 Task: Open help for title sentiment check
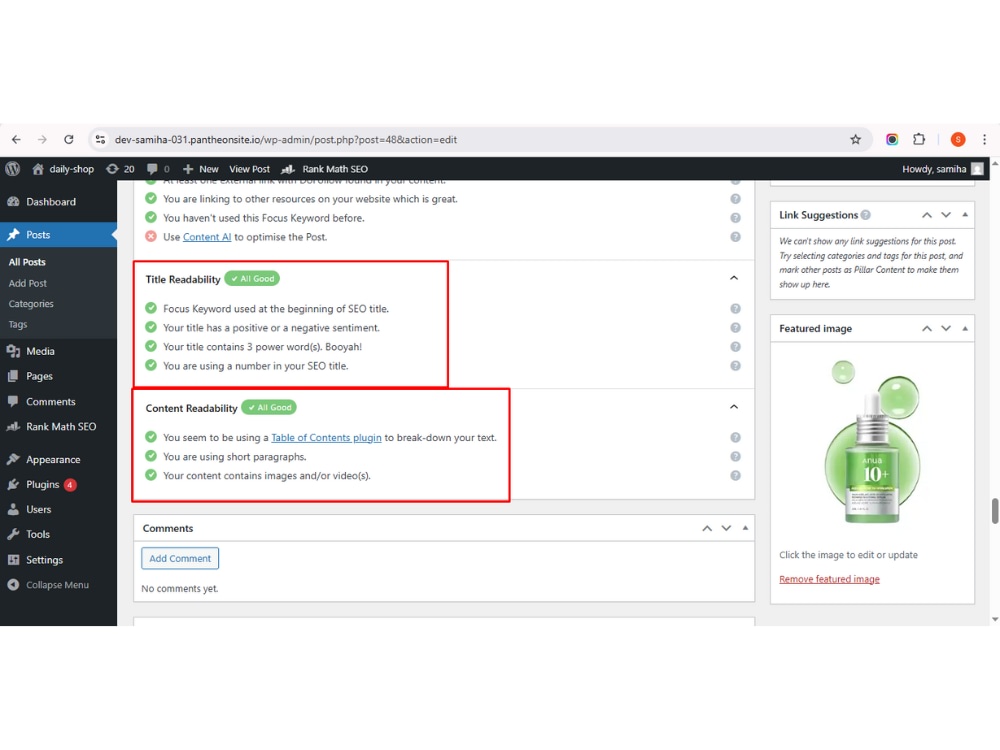pyautogui.click(x=735, y=328)
